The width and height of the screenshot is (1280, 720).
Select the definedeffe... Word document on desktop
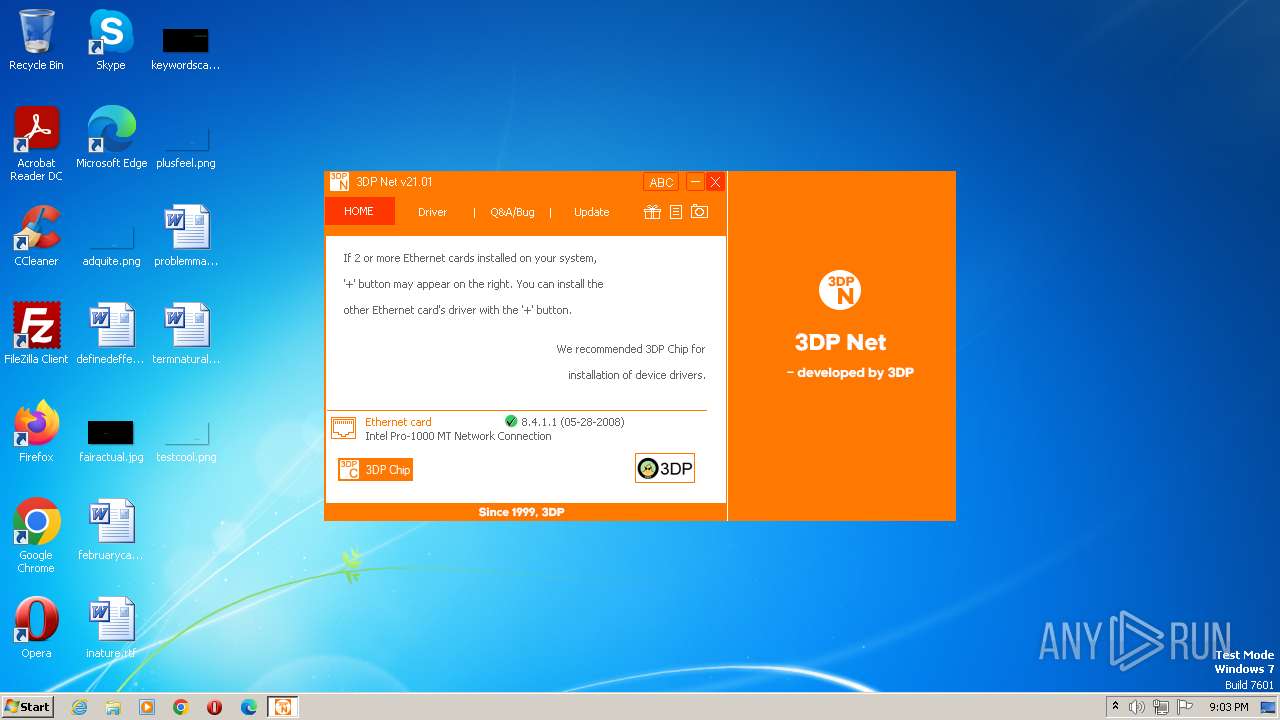[111, 334]
